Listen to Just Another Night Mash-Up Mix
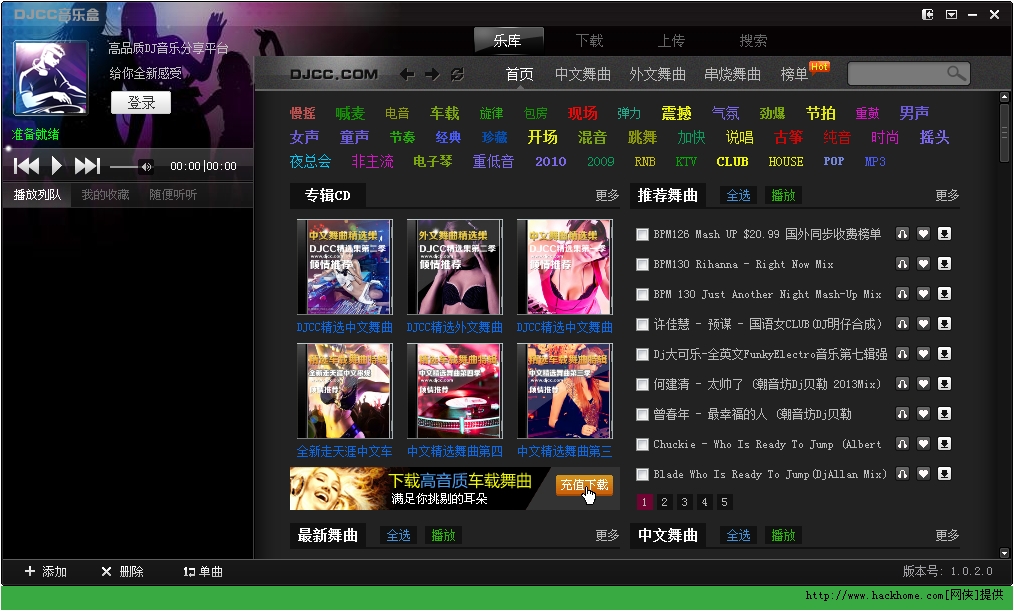Image resolution: width=1014 pixels, height=611 pixels. point(902,294)
